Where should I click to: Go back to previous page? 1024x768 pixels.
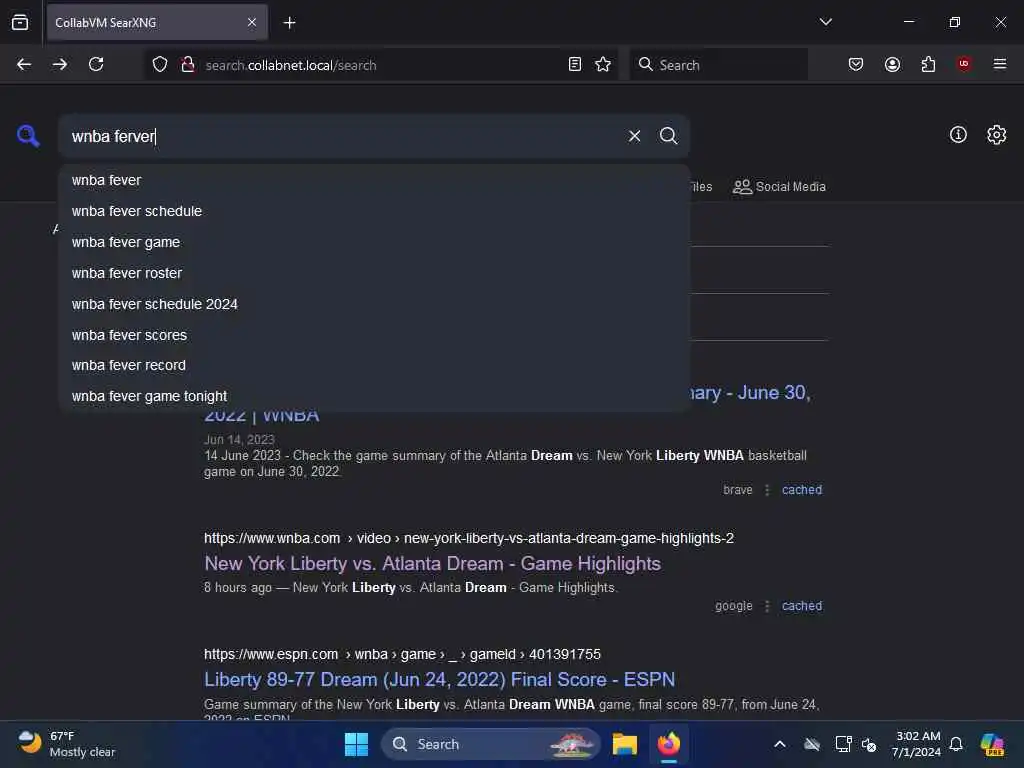tap(24, 64)
